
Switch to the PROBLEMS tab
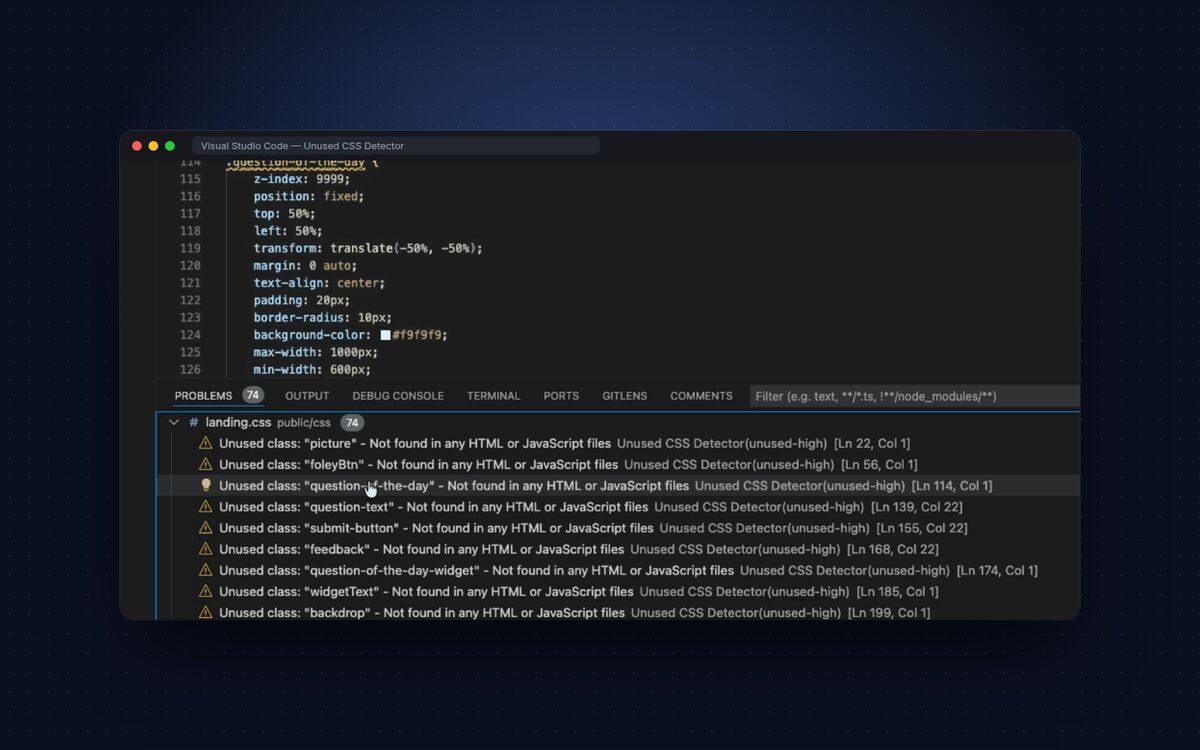pos(203,396)
